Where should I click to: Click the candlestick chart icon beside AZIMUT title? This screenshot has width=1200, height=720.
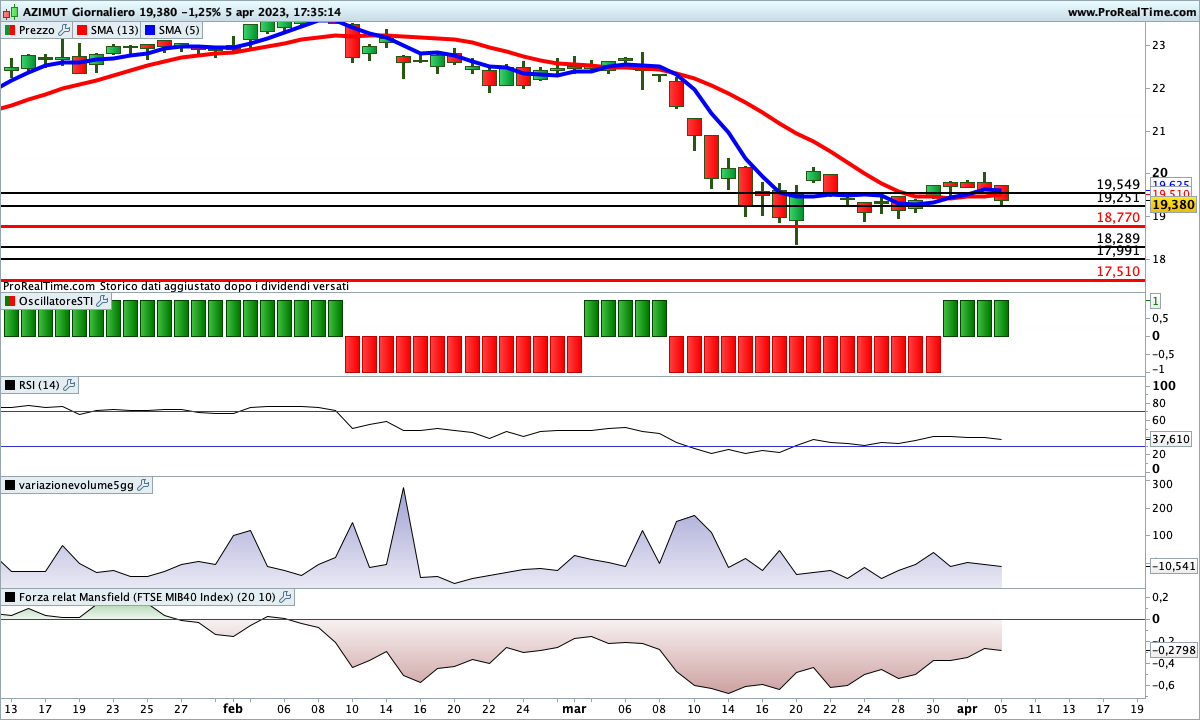(x=10, y=12)
